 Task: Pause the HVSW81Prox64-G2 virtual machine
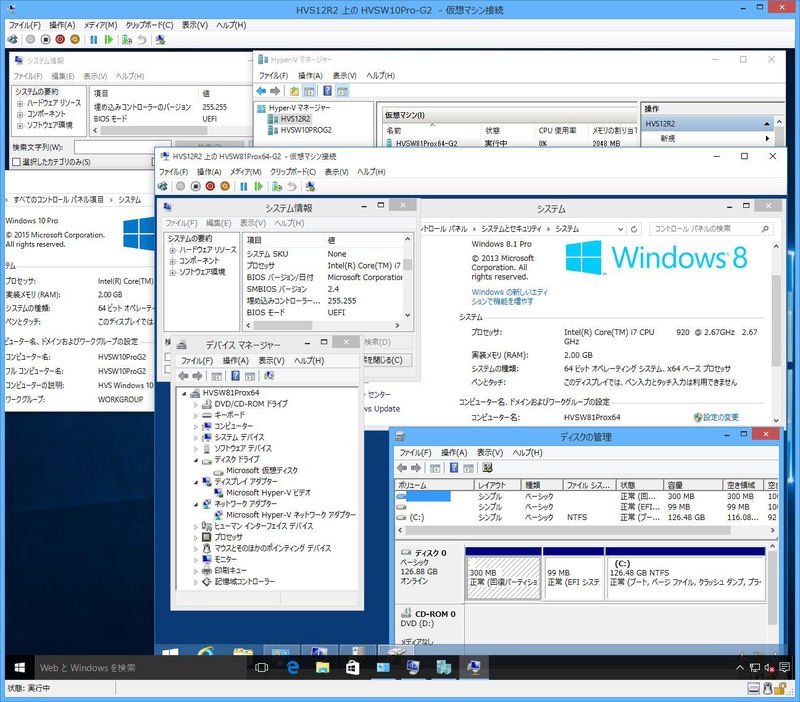click(x=244, y=186)
